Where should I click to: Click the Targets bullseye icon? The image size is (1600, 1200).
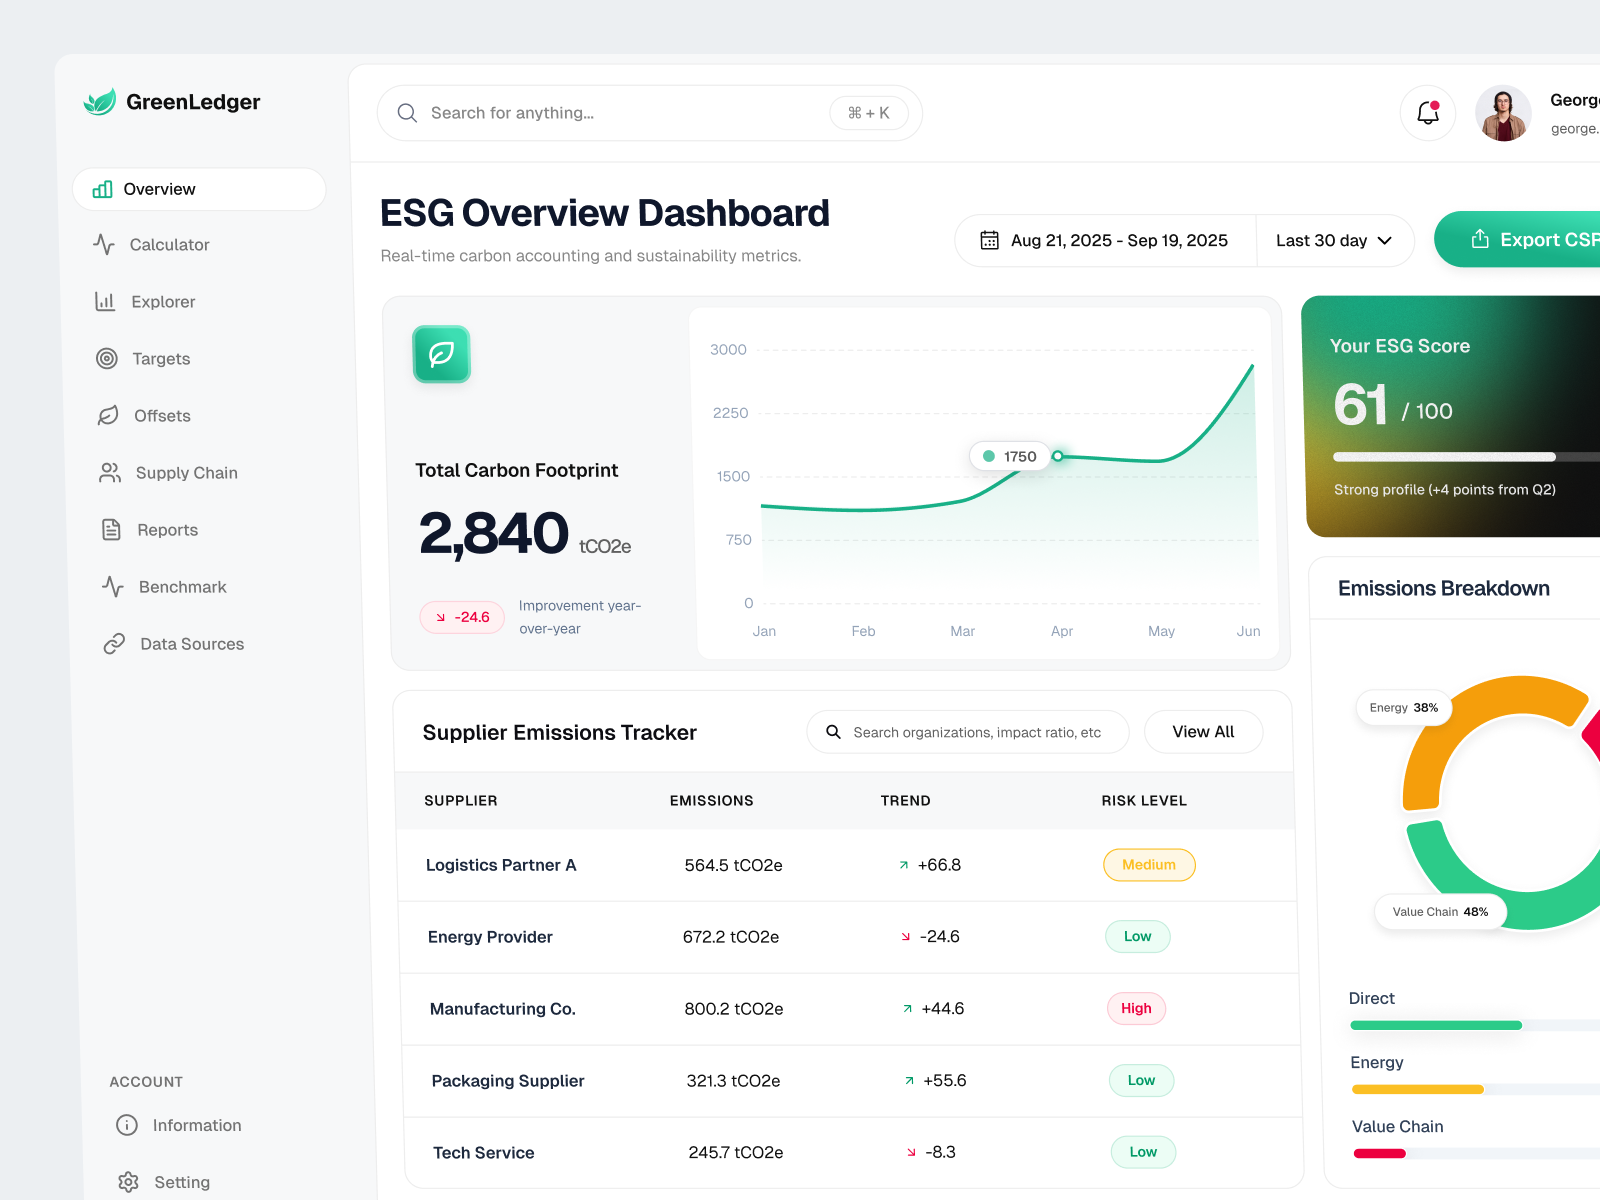coord(106,358)
